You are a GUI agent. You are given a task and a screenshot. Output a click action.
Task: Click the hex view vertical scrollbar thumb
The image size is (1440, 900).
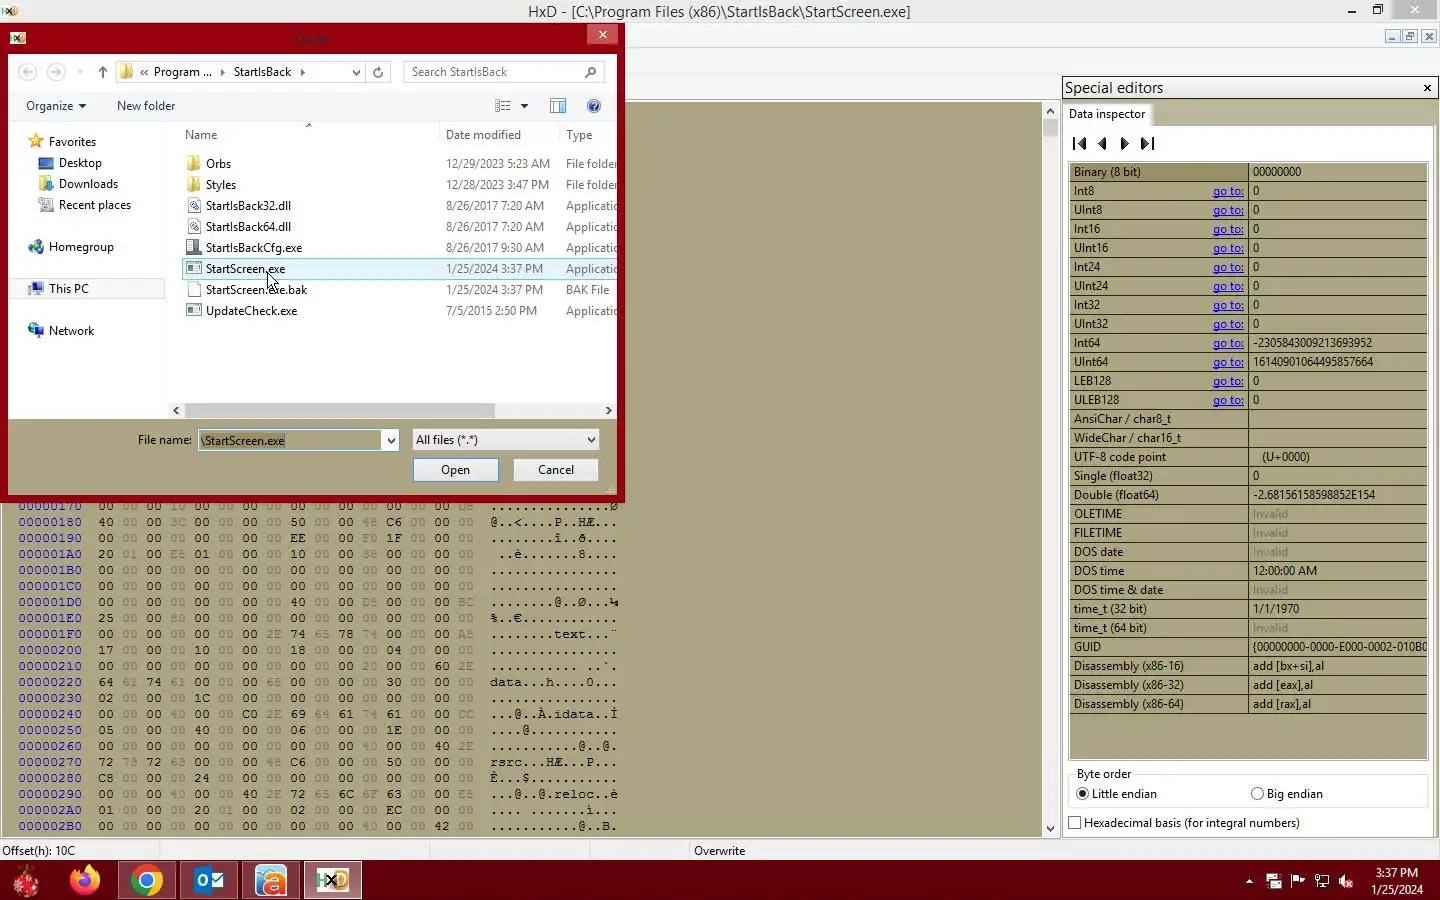click(x=1050, y=128)
